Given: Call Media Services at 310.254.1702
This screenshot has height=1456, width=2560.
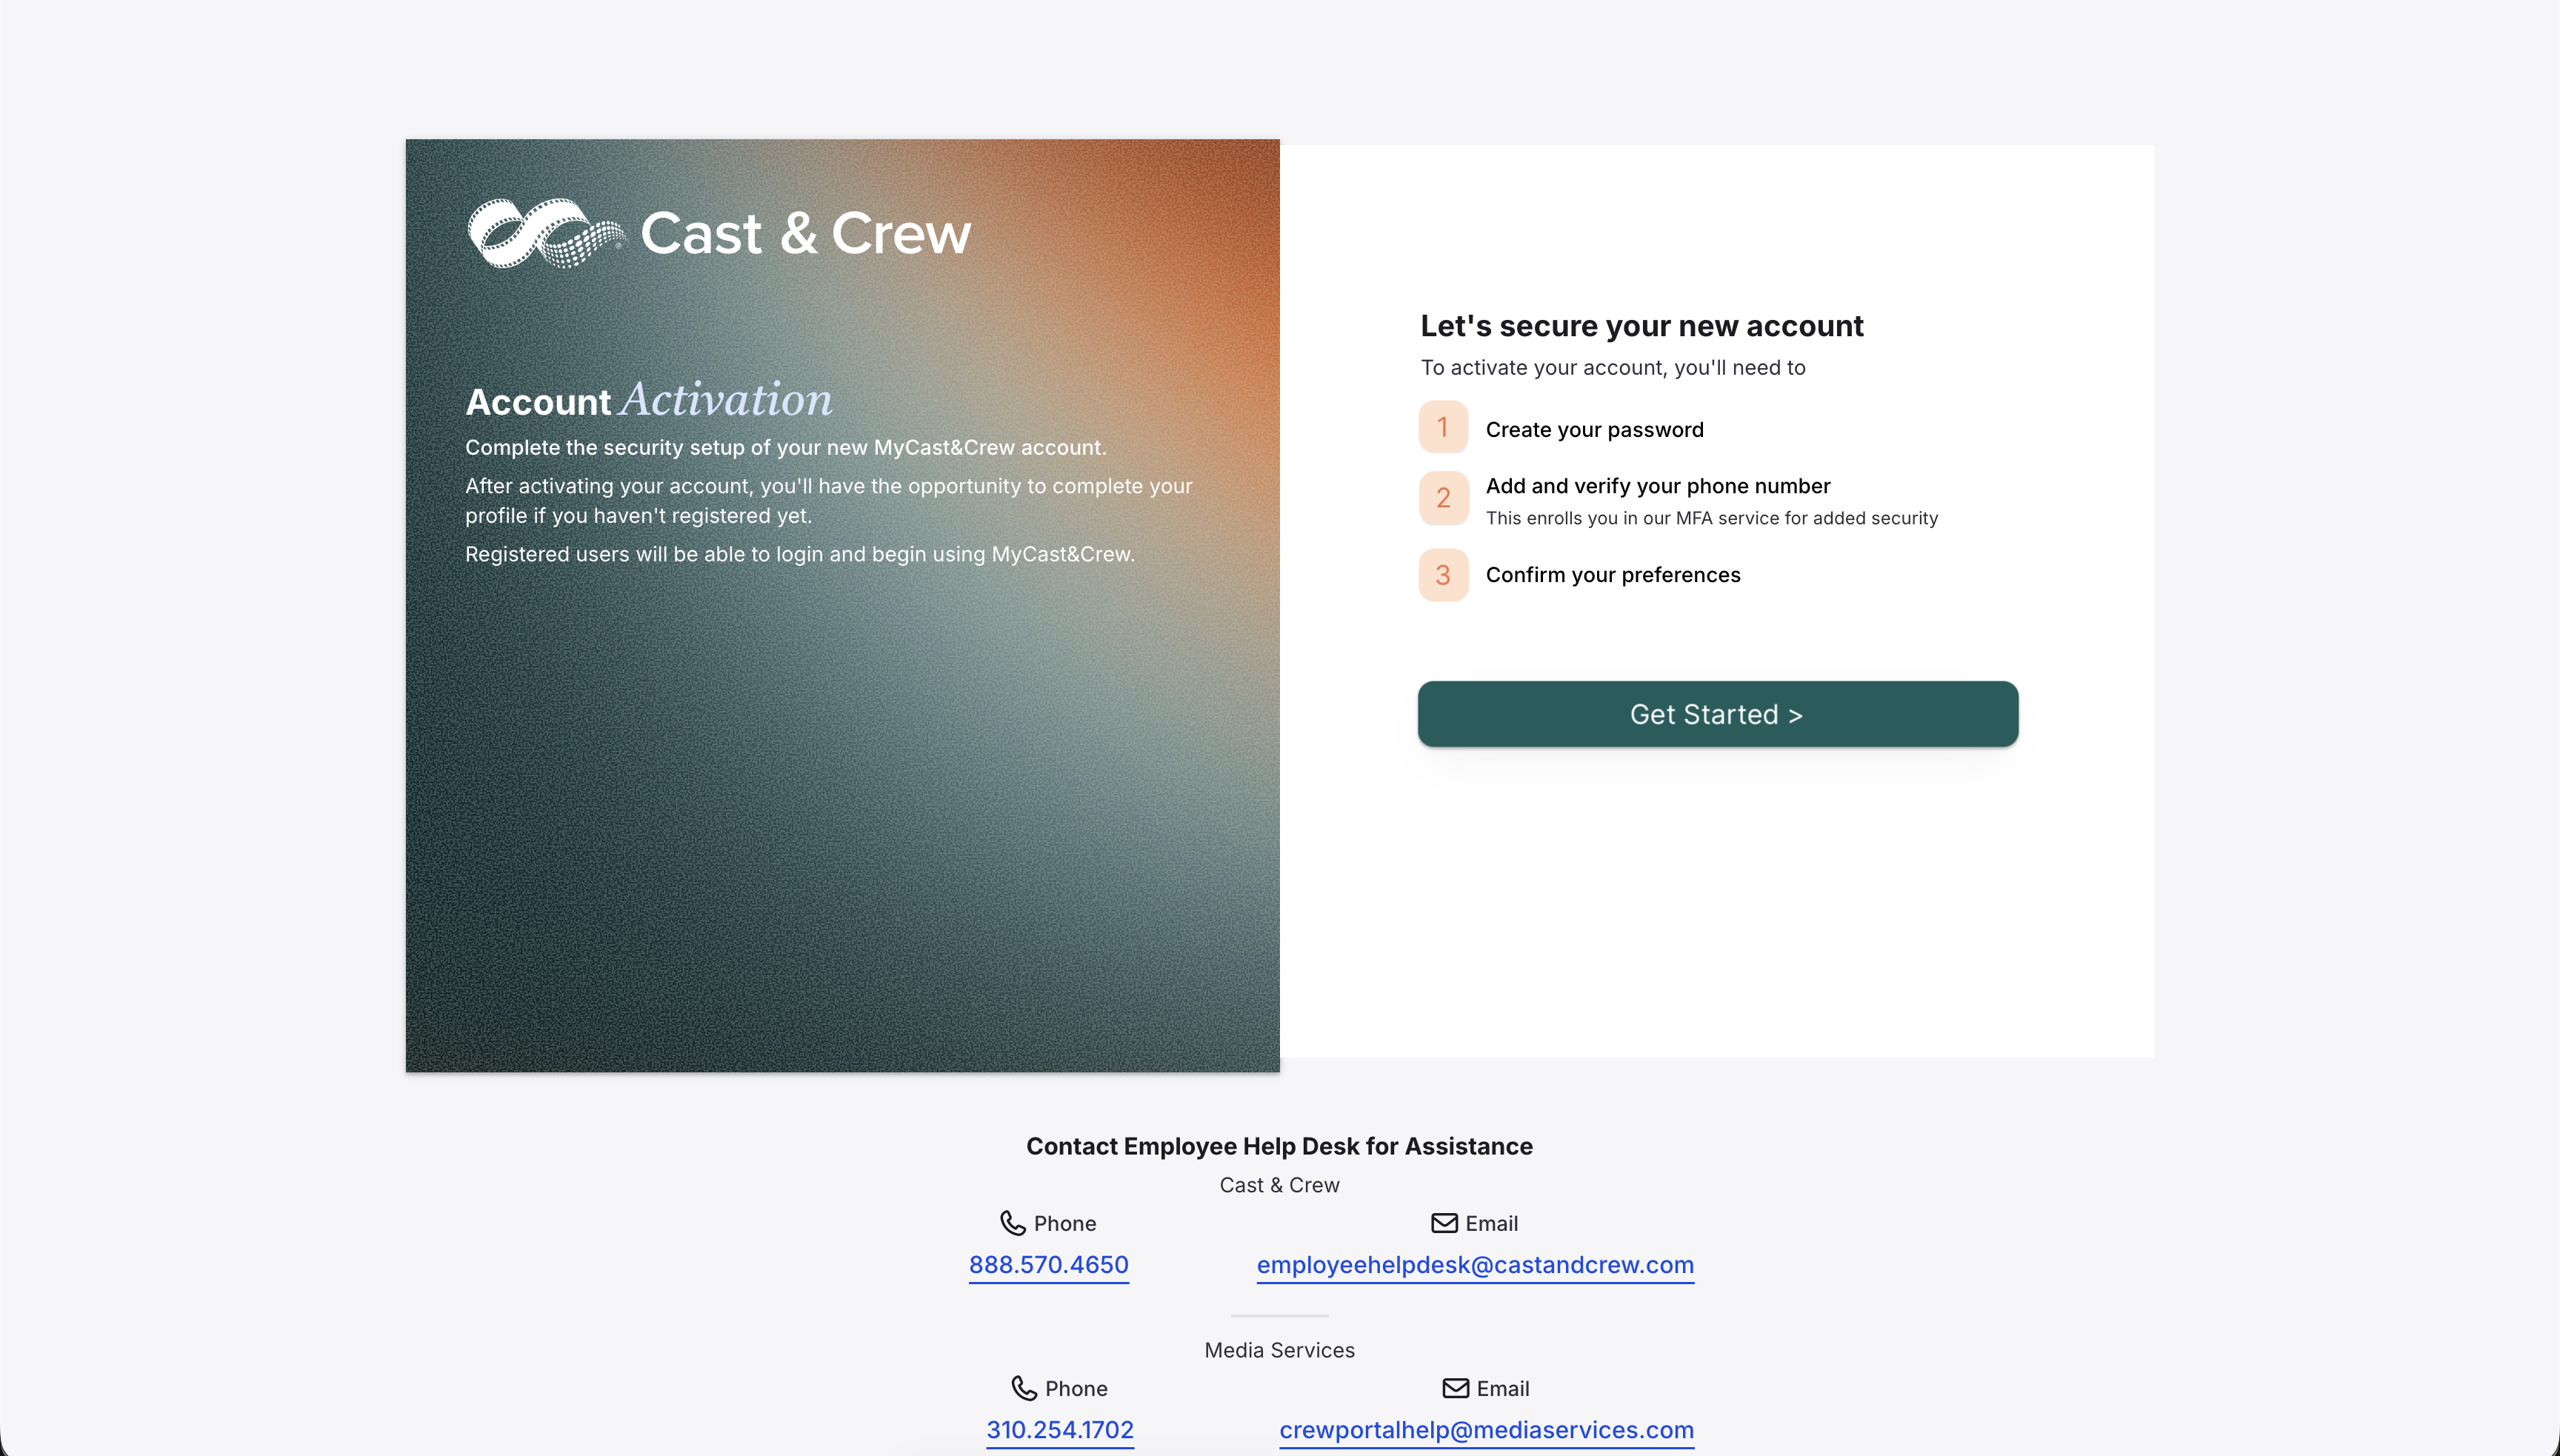Looking at the screenshot, I should 1060,1430.
